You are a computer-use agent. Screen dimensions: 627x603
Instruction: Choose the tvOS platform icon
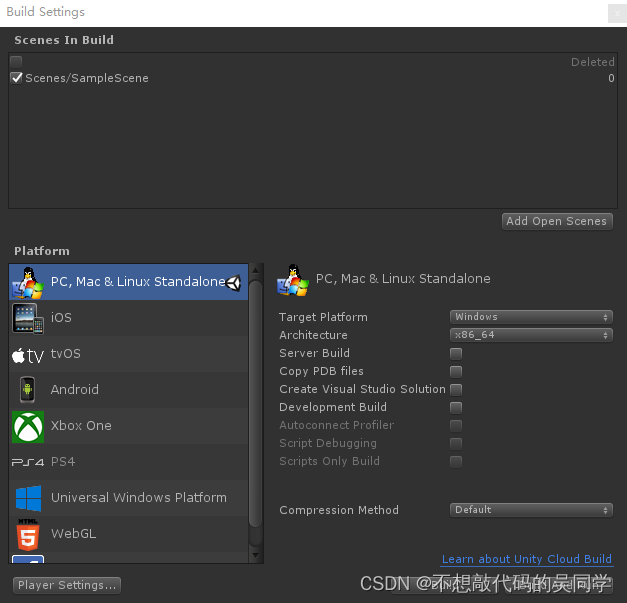pos(27,354)
